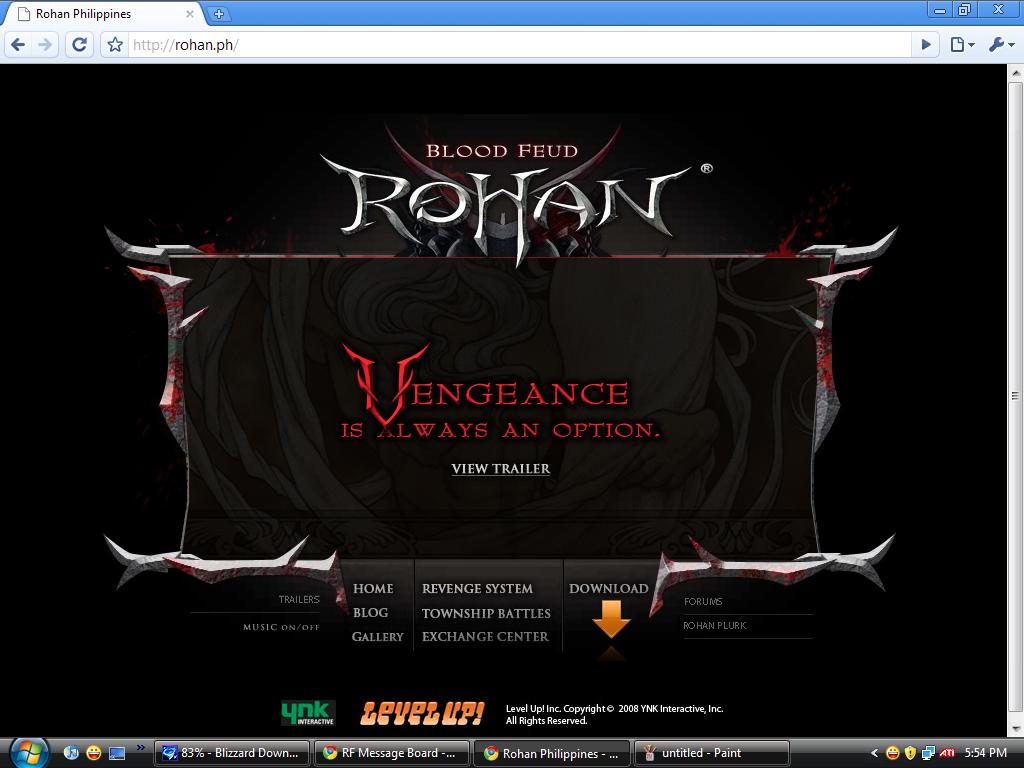Image resolution: width=1024 pixels, height=768 pixels.
Task: Go to the HOME page
Action: click(x=373, y=588)
